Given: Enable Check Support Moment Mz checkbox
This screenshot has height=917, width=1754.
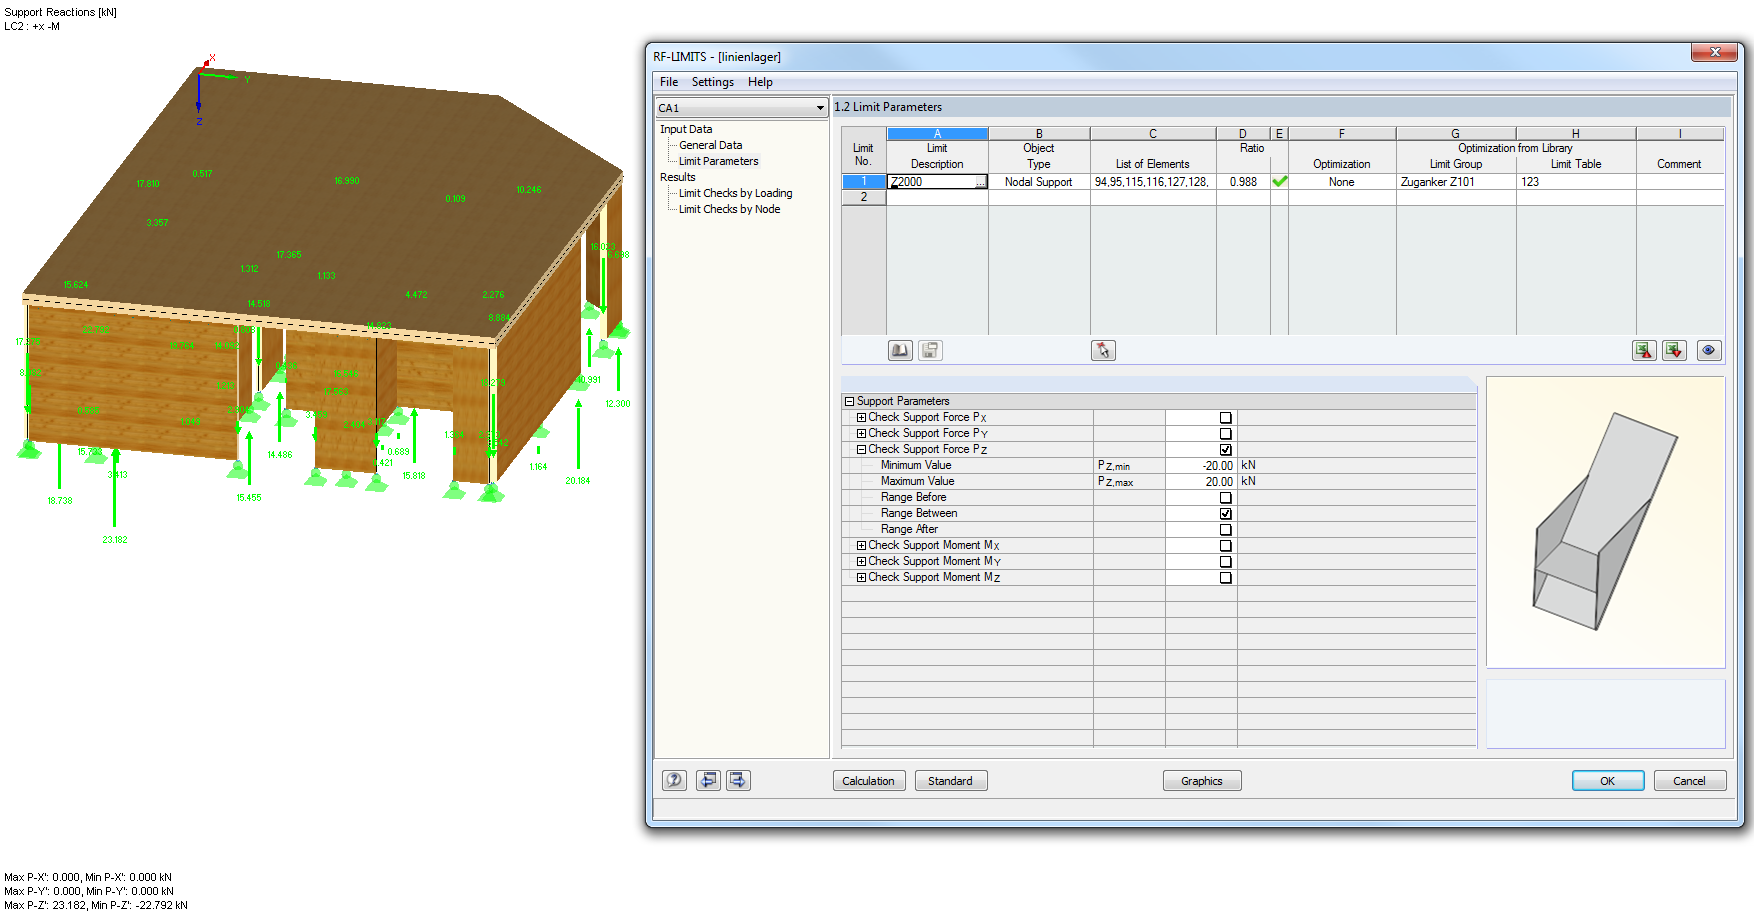Looking at the screenshot, I should tap(1225, 578).
